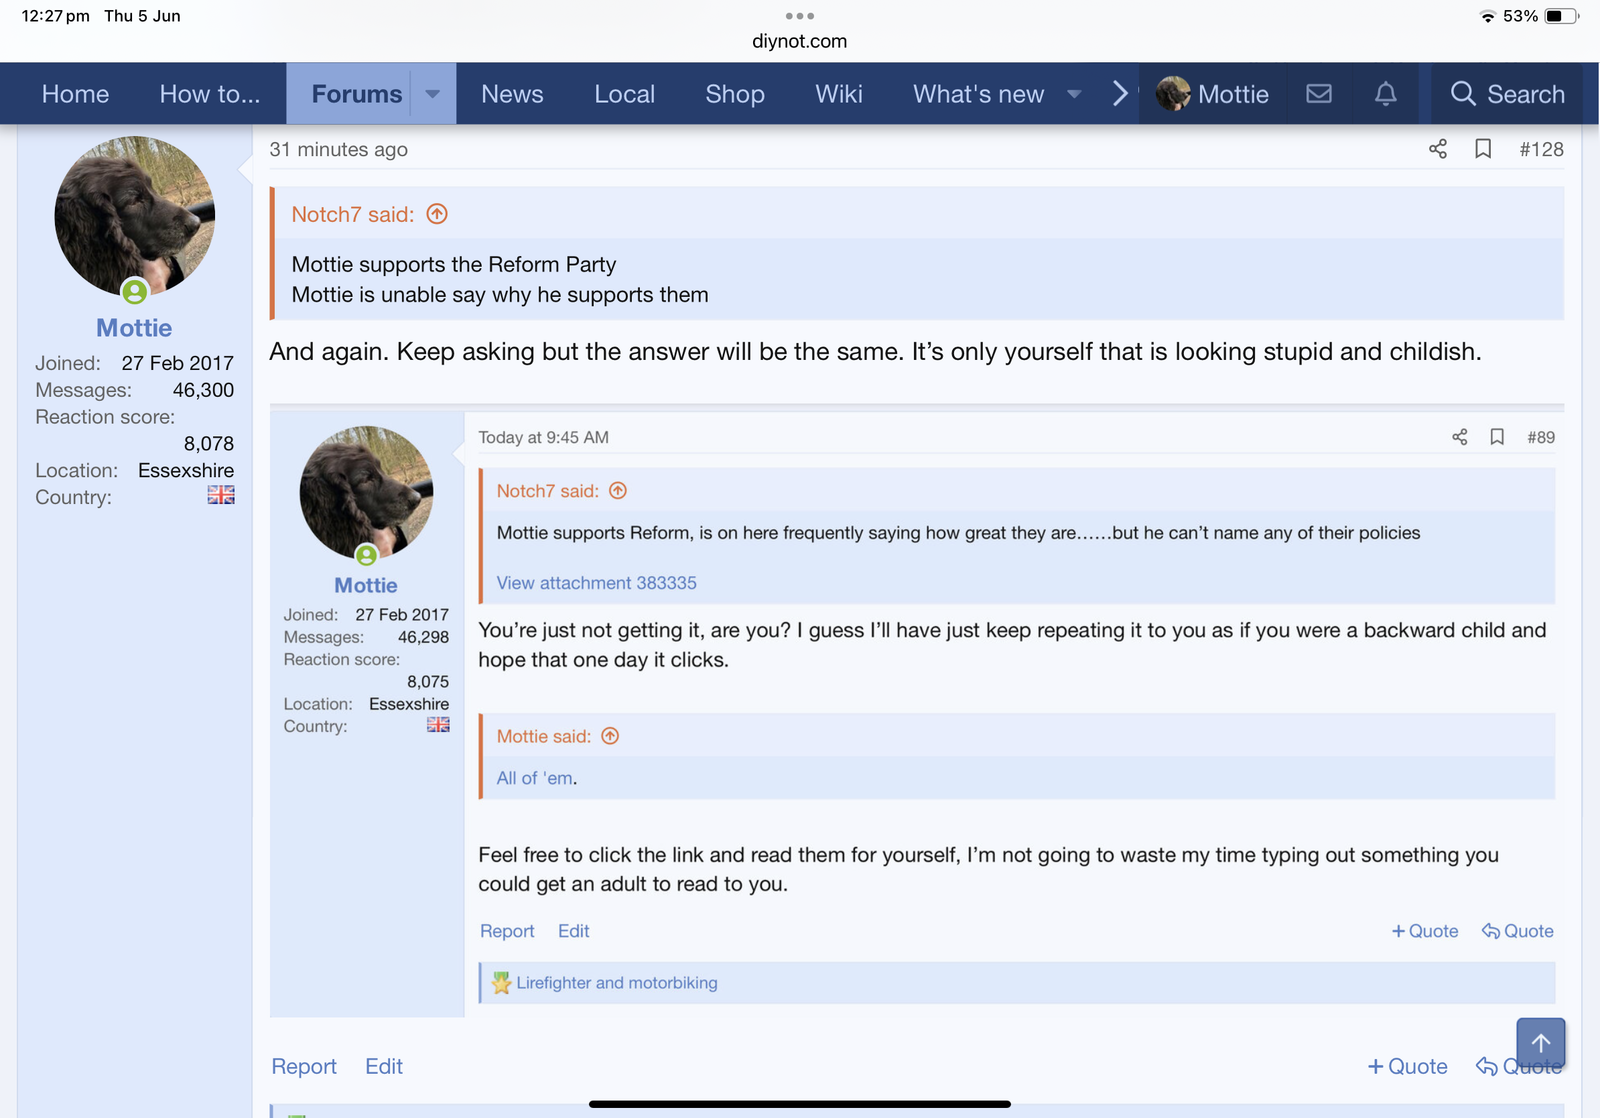This screenshot has width=1600, height=1118.
Task: Open the Wiki tab
Action: [838, 94]
